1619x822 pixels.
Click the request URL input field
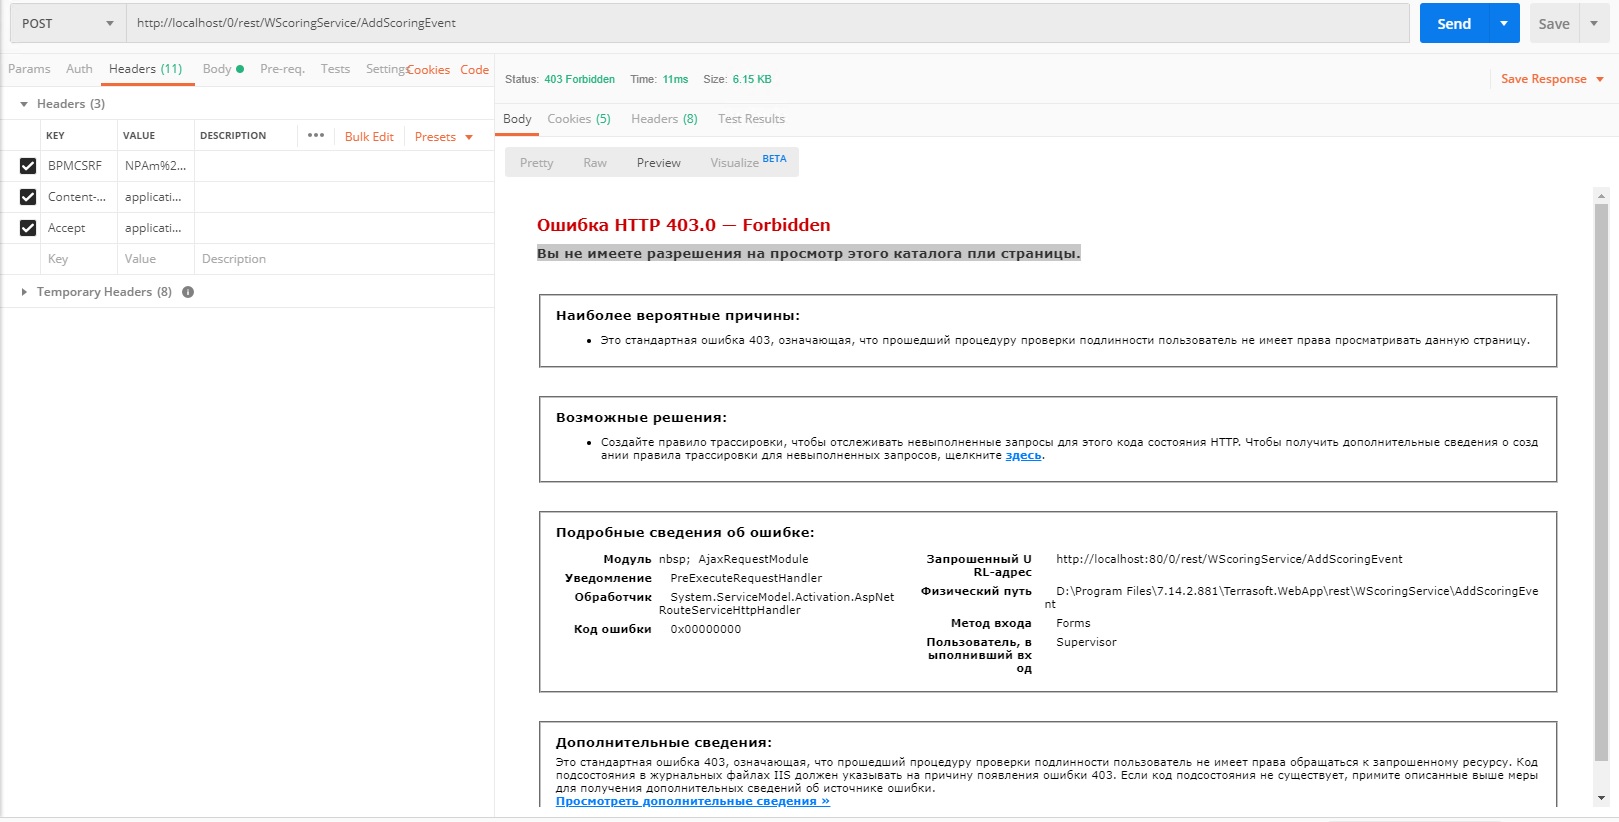767,23
